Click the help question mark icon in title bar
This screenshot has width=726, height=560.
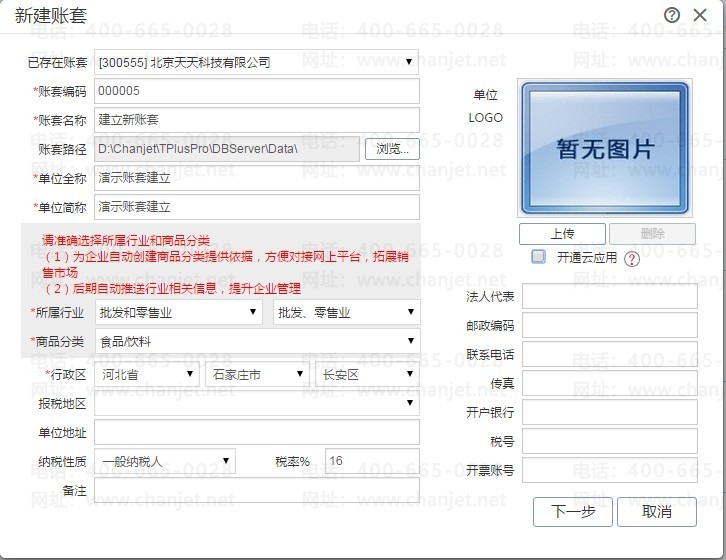point(671,15)
